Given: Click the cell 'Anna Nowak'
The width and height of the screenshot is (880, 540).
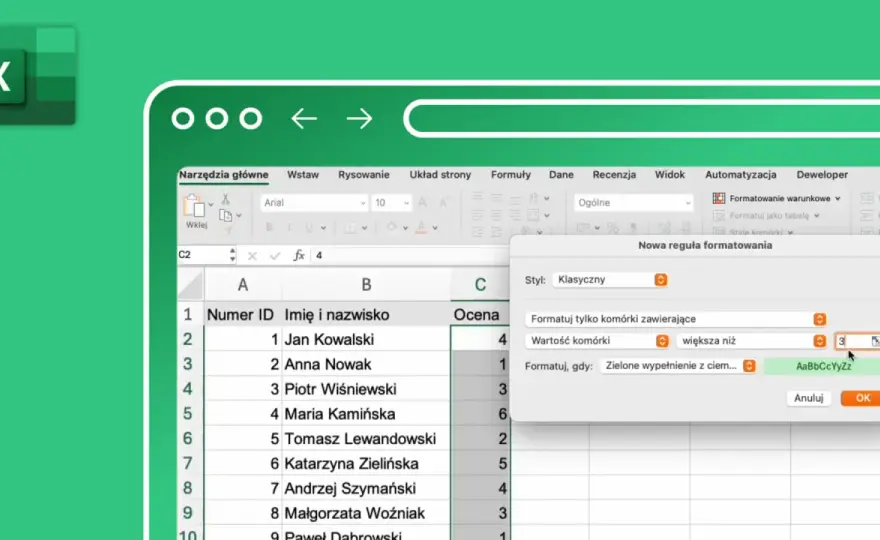Looking at the screenshot, I should point(366,364).
